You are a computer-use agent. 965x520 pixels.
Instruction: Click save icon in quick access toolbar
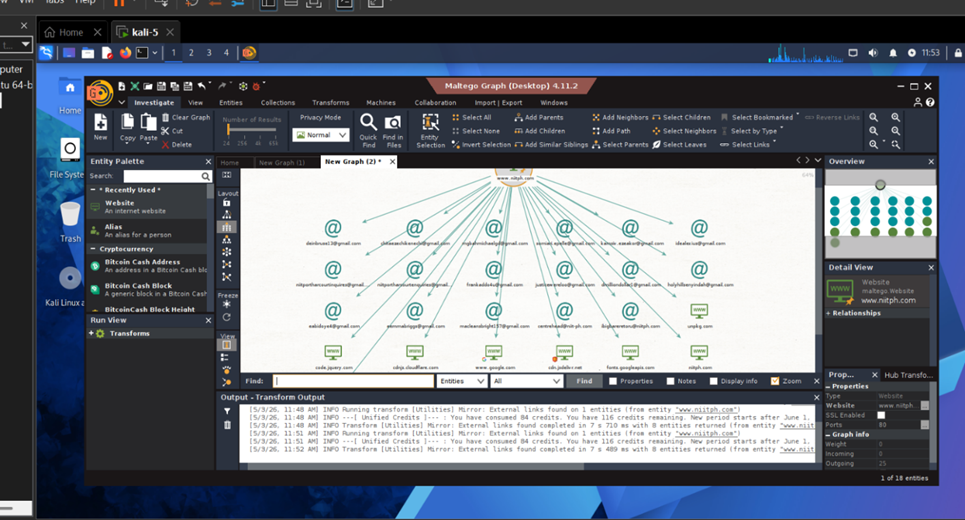coord(161,86)
